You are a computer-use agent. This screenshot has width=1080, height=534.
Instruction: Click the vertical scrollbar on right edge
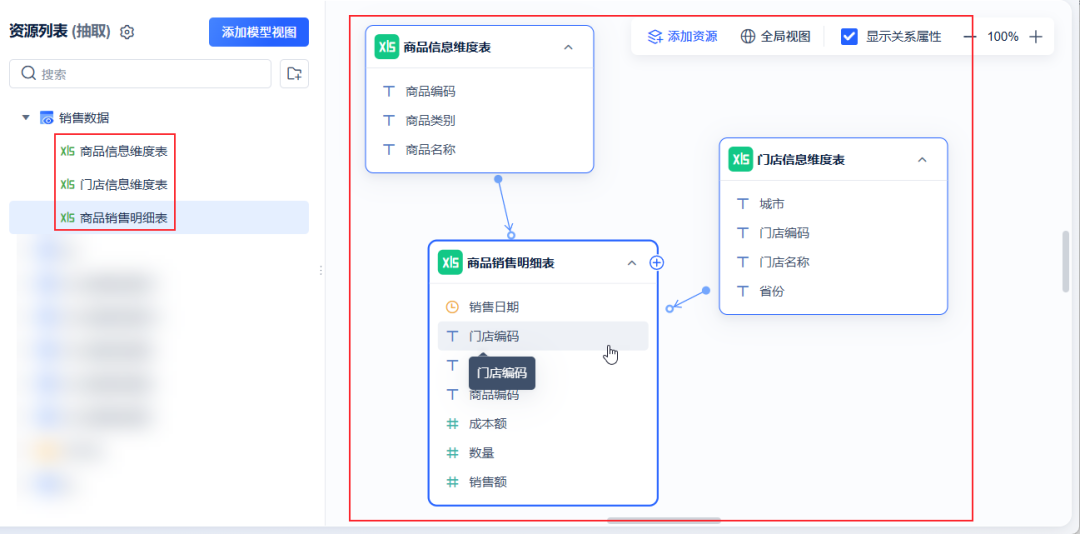click(x=1066, y=262)
